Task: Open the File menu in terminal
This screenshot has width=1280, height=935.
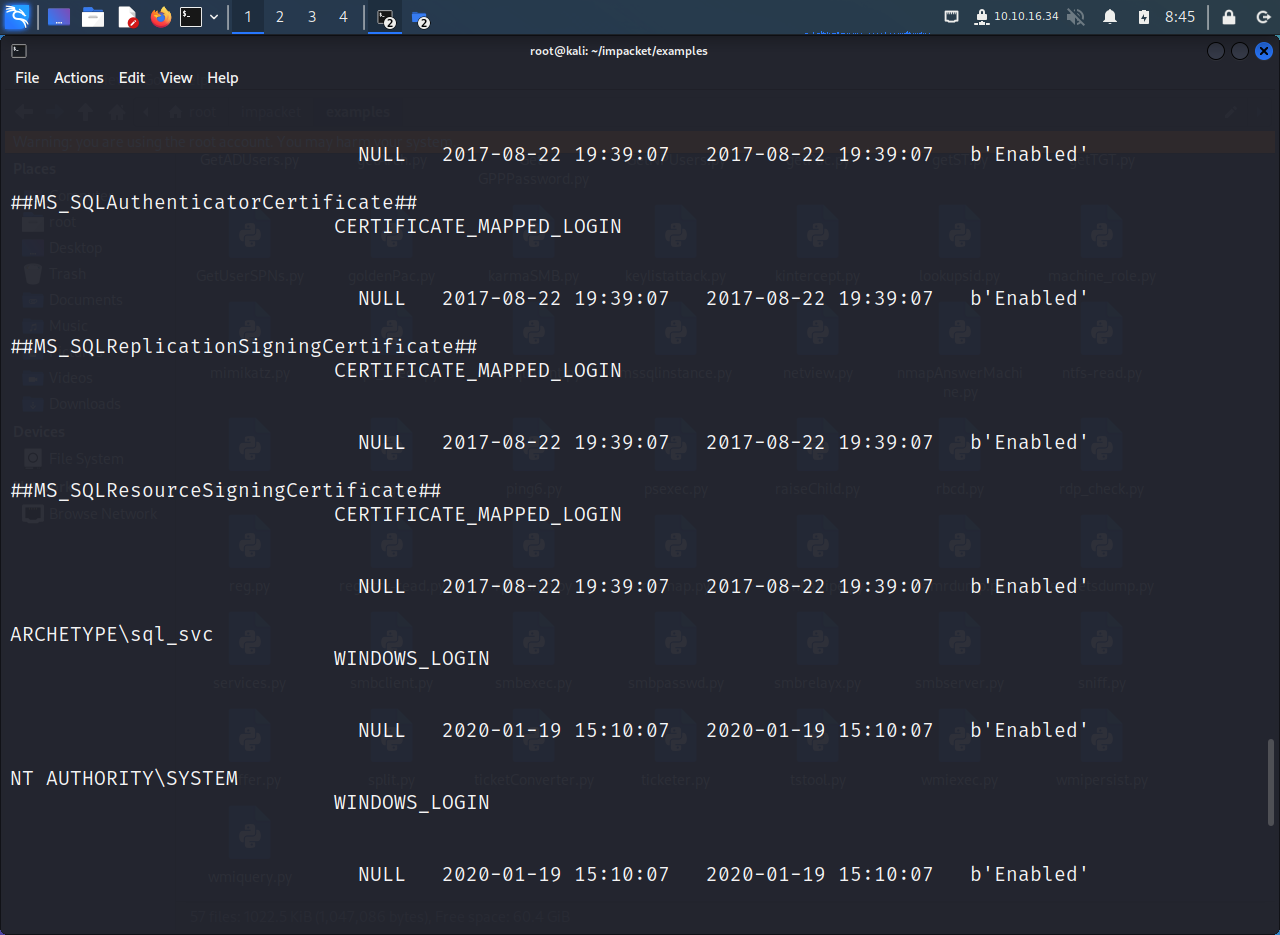Action: (27, 78)
